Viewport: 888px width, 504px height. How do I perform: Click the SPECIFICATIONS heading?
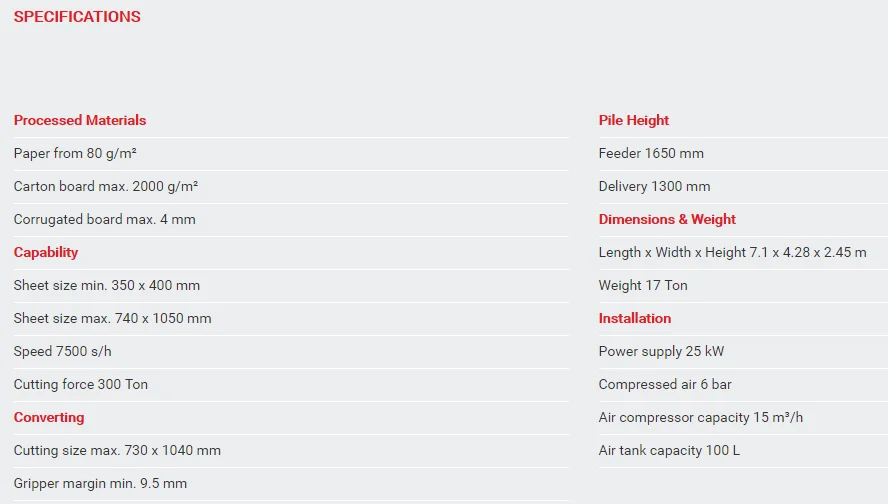coord(77,17)
